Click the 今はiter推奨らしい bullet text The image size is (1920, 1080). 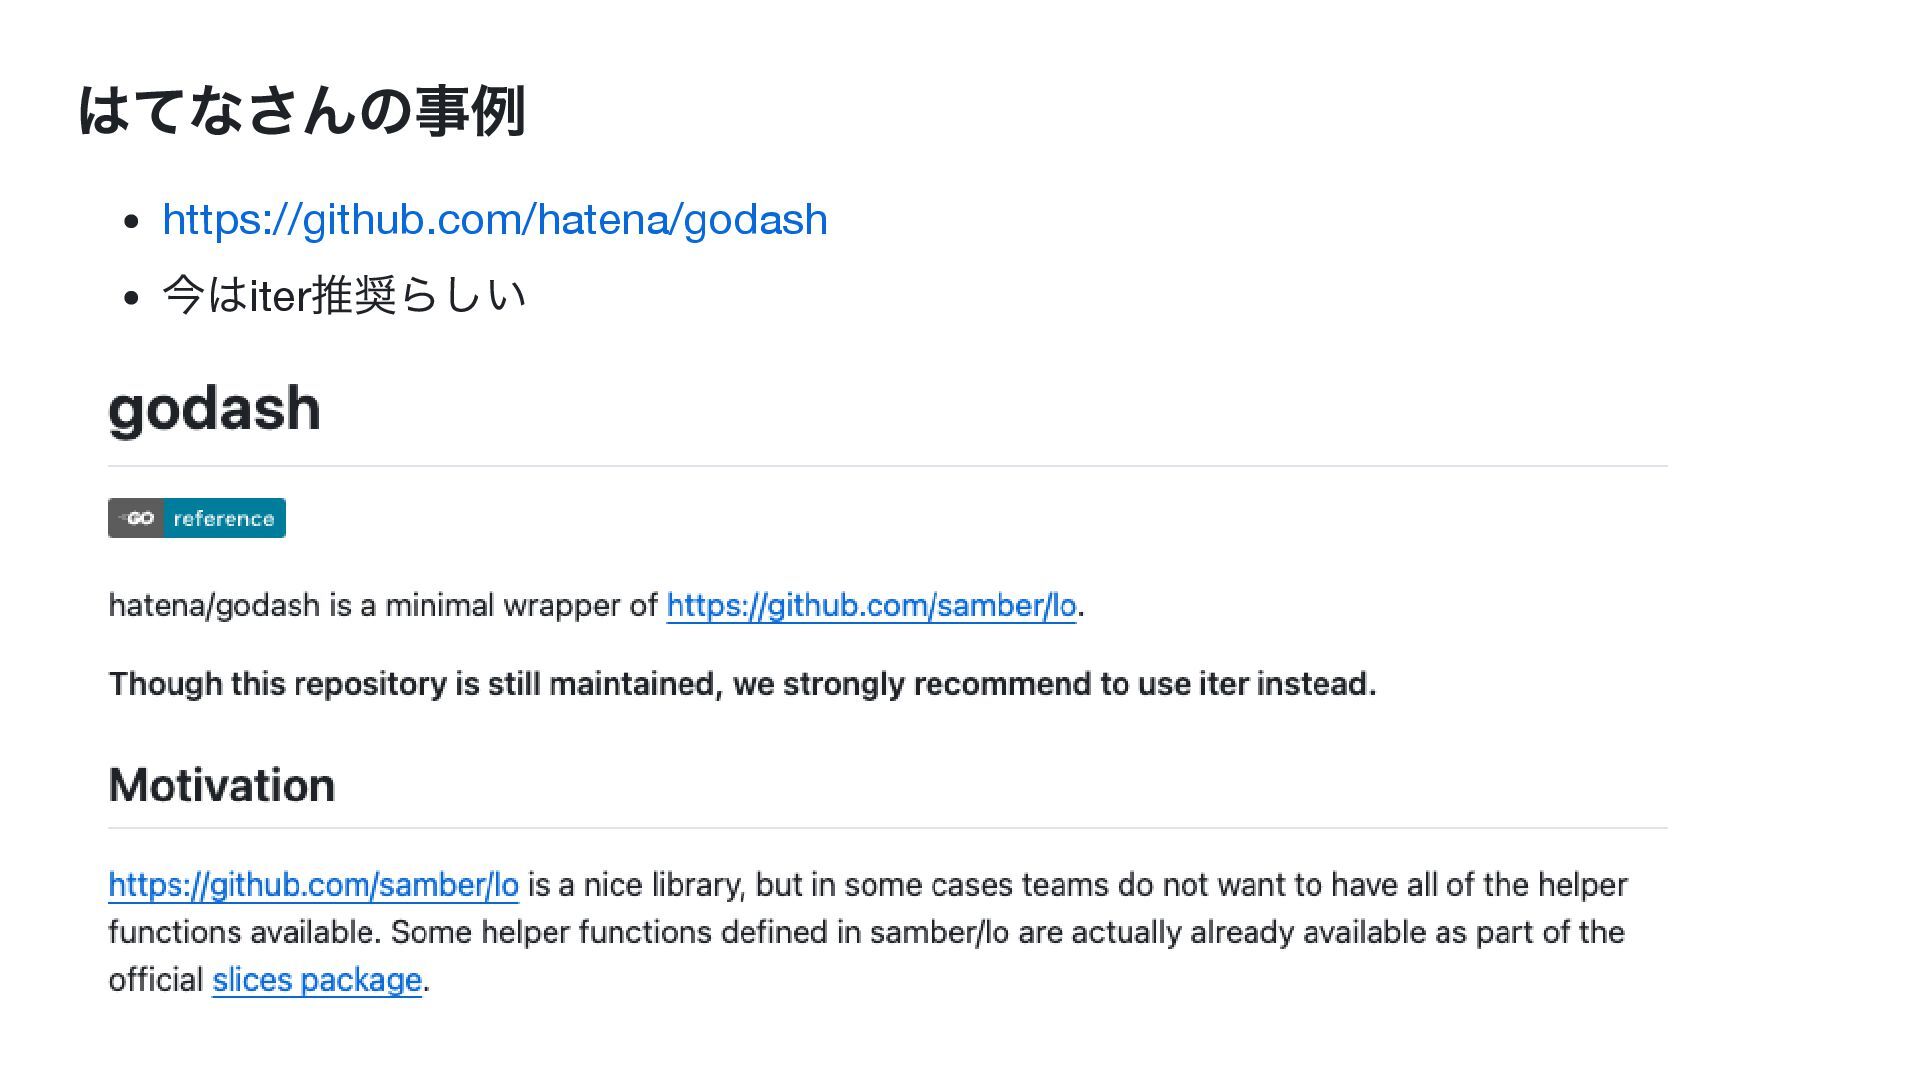click(x=344, y=295)
